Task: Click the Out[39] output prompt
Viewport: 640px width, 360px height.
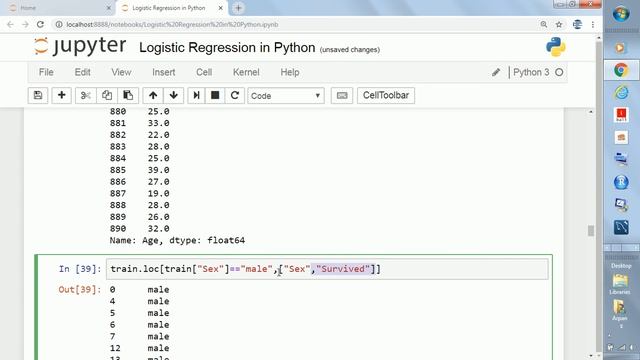Action: point(79,290)
